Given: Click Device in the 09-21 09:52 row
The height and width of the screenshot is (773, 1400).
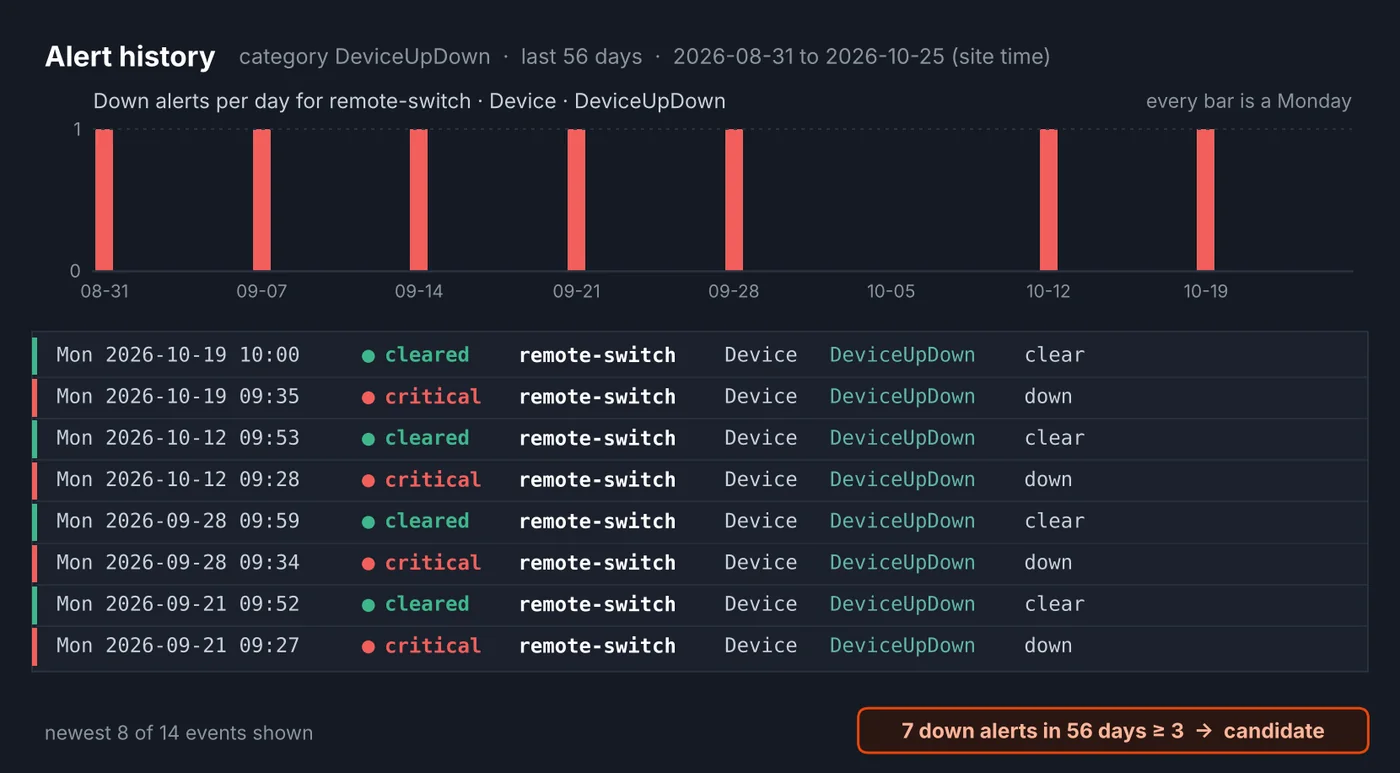Looking at the screenshot, I should [761, 604].
